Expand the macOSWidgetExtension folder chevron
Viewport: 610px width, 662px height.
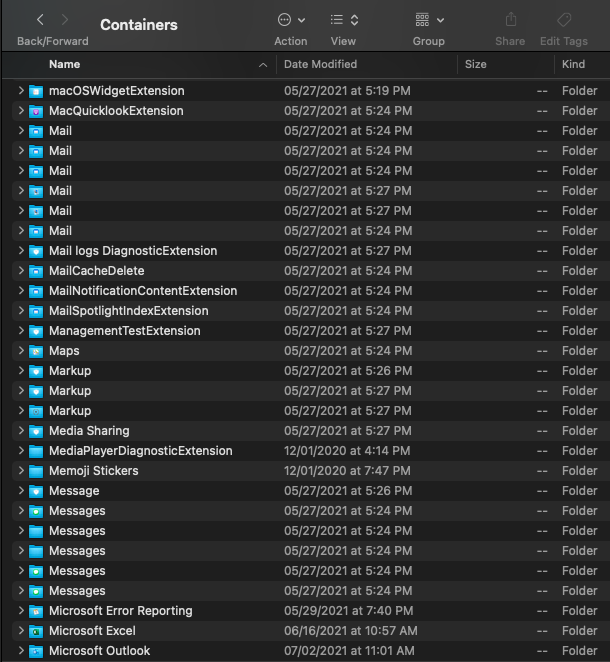(x=21, y=90)
